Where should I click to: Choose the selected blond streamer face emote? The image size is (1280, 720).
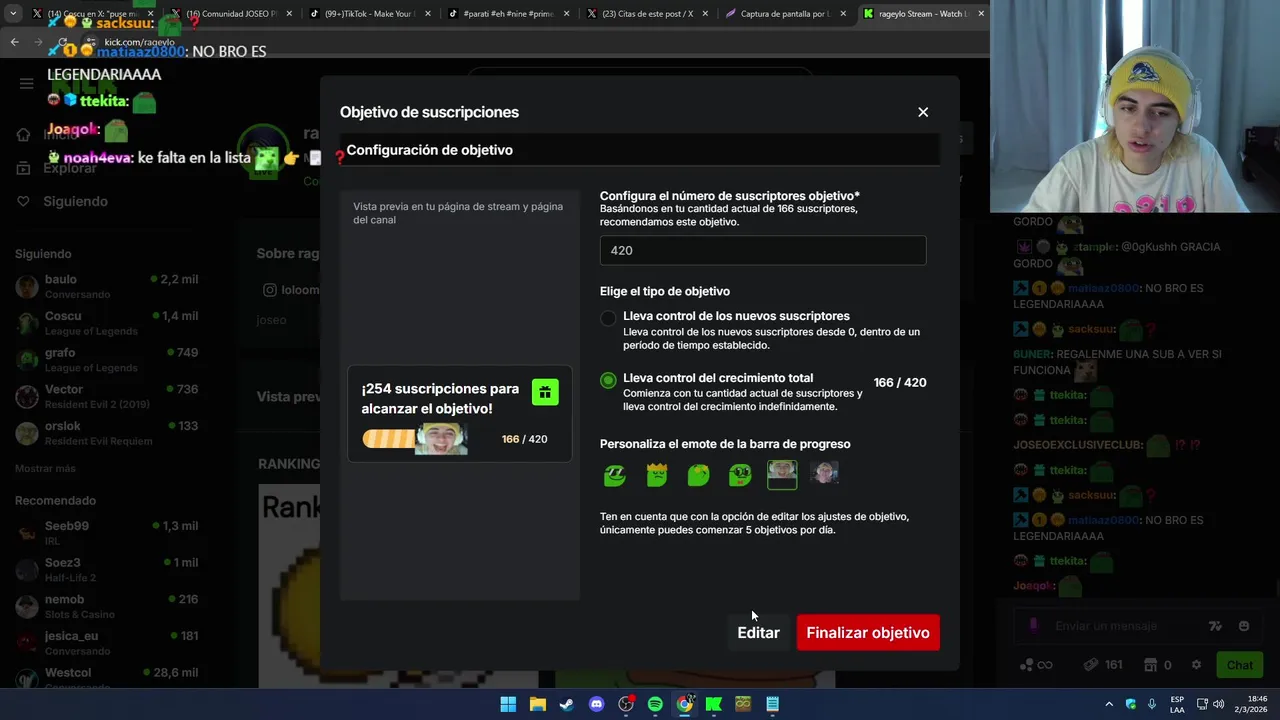pos(782,475)
